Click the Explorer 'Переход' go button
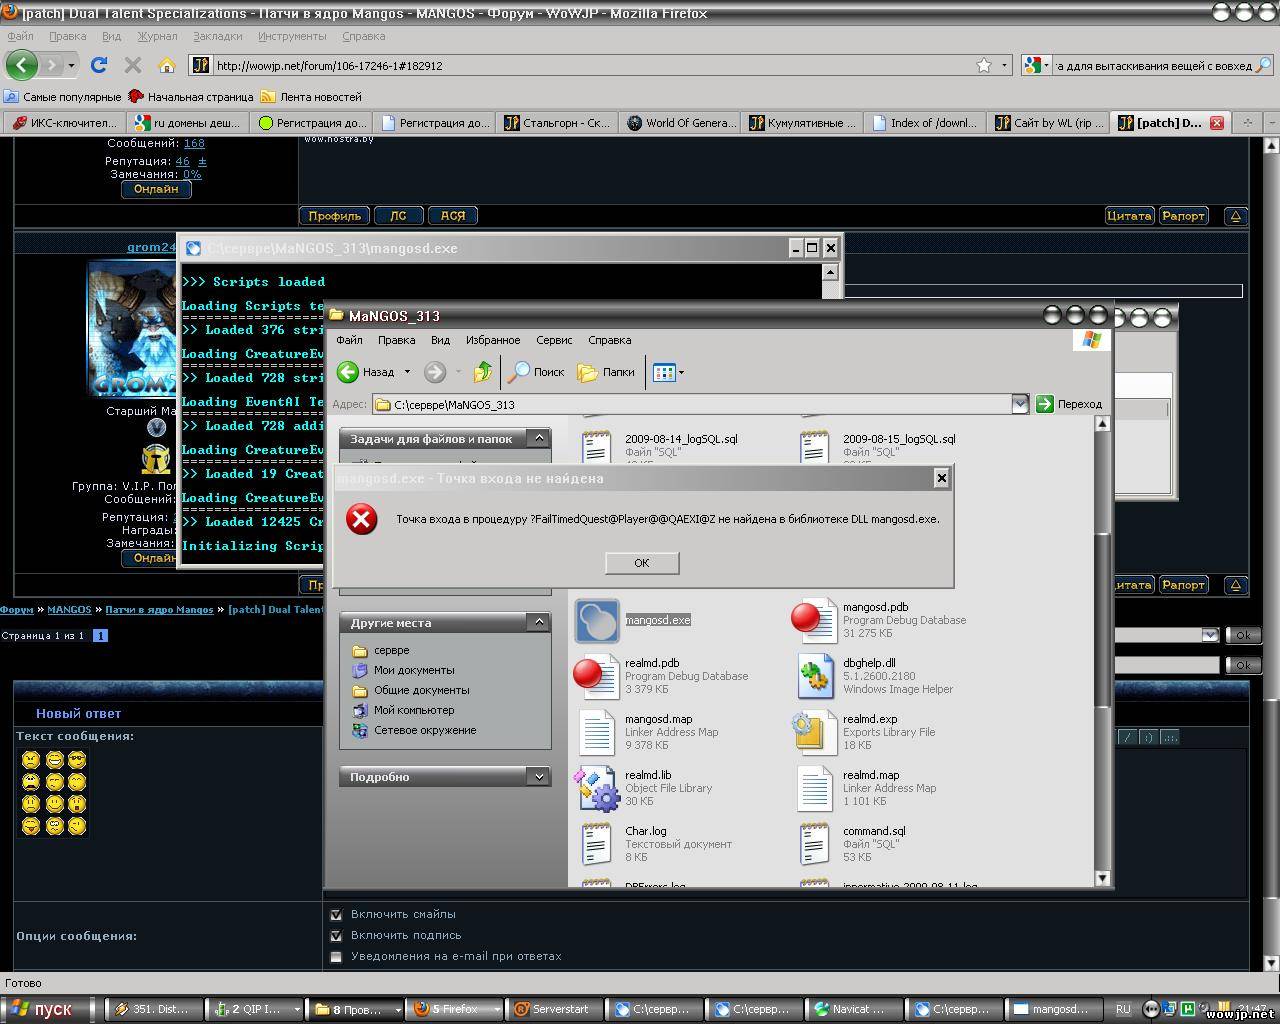 click(1069, 404)
